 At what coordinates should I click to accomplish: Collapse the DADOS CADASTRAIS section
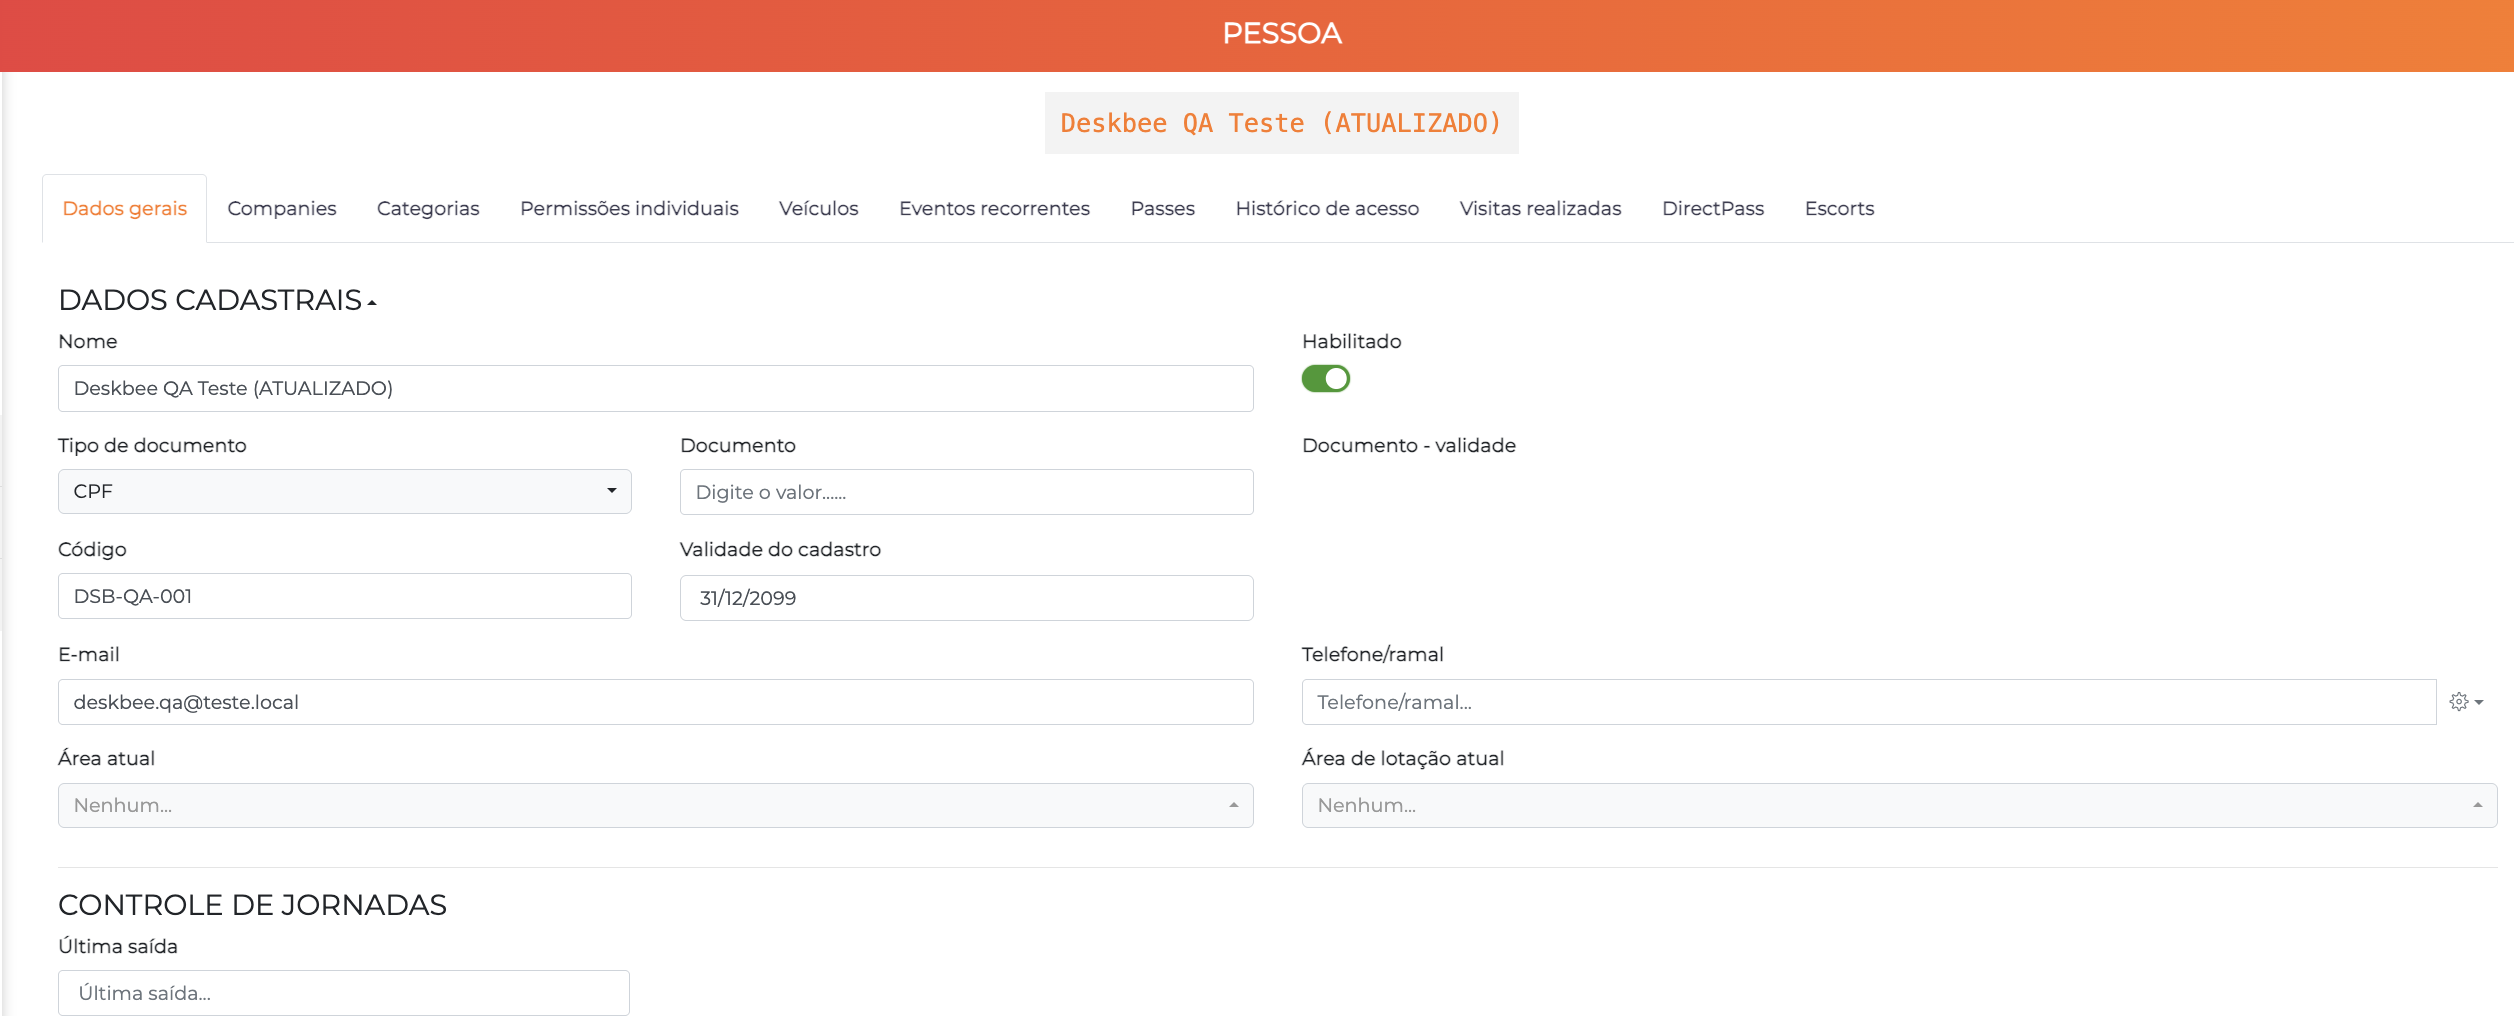pyautogui.click(x=217, y=300)
